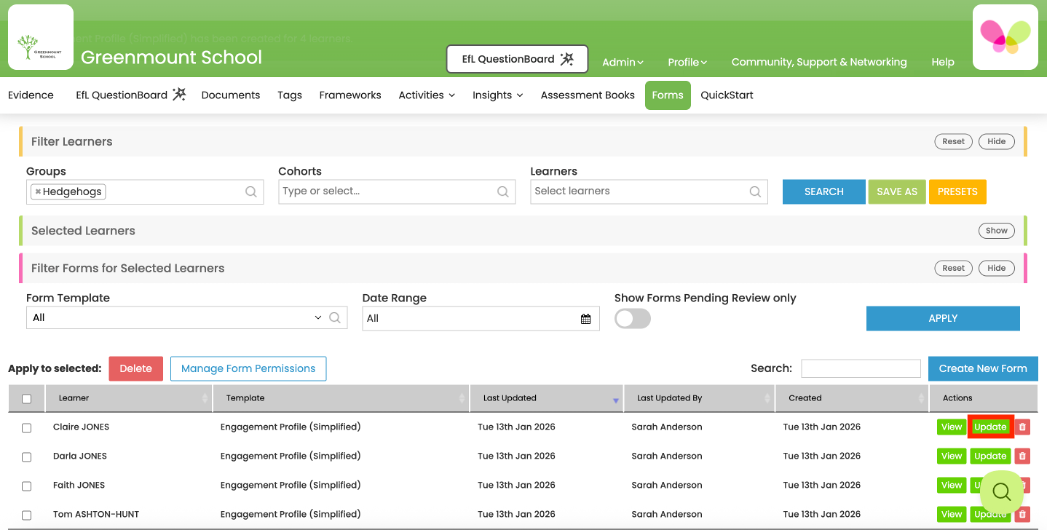
Task: Open the QuickStart tab
Action: pos(727,95)
